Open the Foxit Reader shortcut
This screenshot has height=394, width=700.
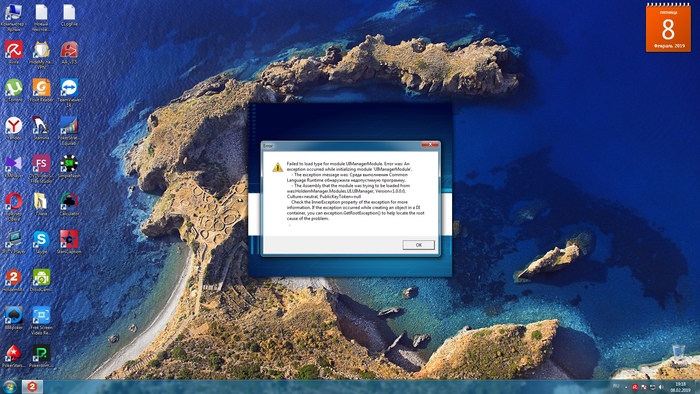41,90
